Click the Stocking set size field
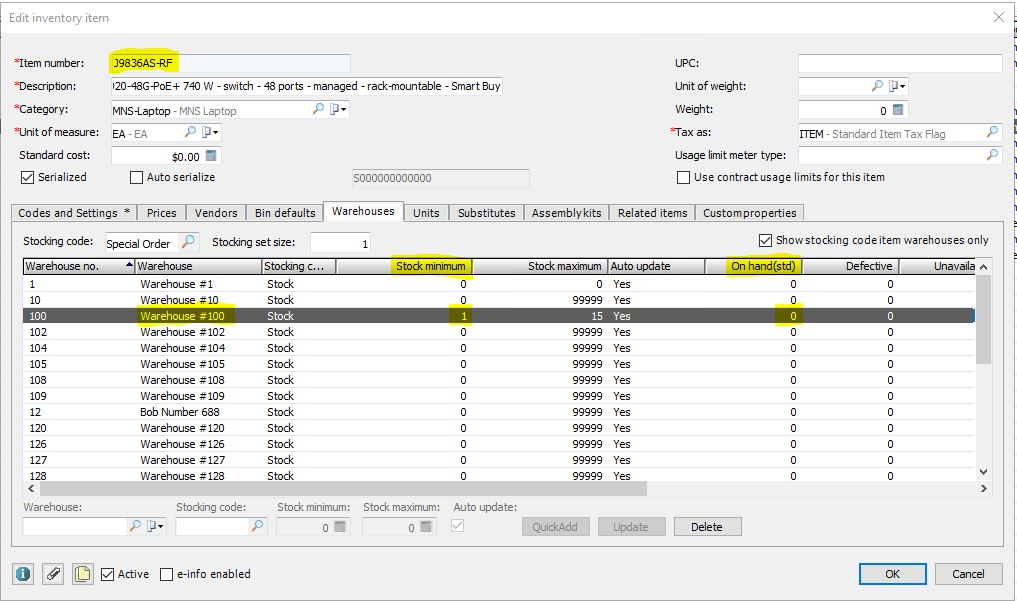Viewport: 1017px width, 601px height. [x=341, y=243]
